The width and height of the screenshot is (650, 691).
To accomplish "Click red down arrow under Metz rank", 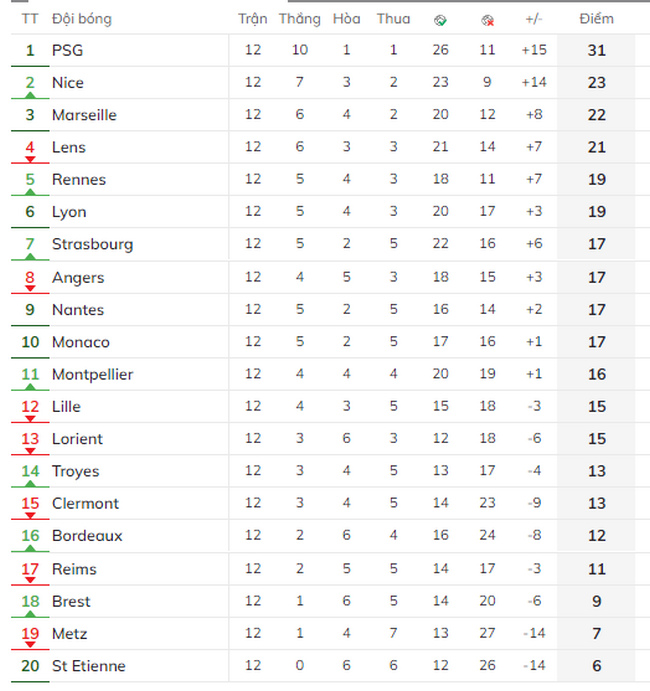I will point(30,644).
